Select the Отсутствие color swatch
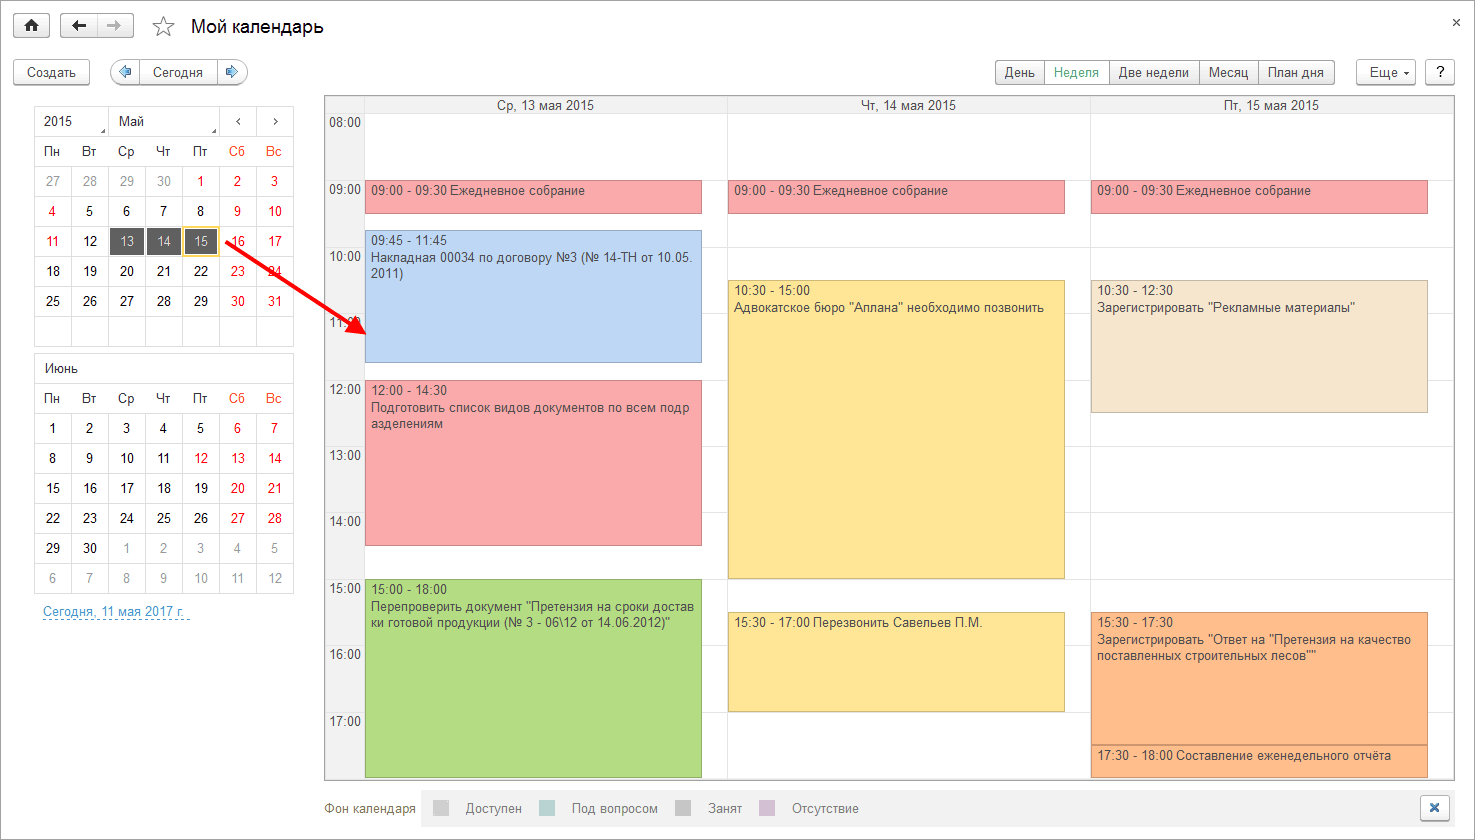 tap(767, 808)
